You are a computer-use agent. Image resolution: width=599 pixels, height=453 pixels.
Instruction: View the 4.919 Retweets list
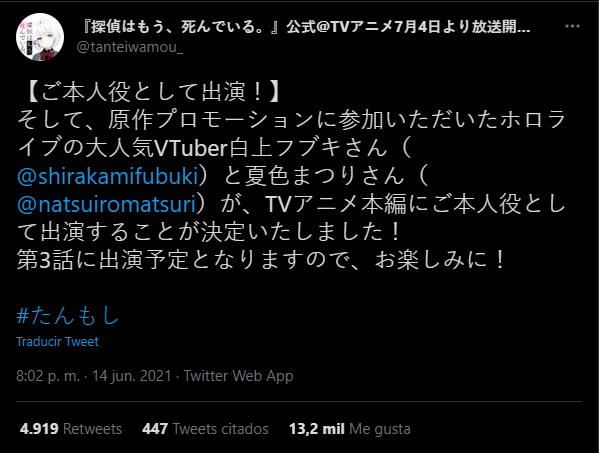[71, 429]
